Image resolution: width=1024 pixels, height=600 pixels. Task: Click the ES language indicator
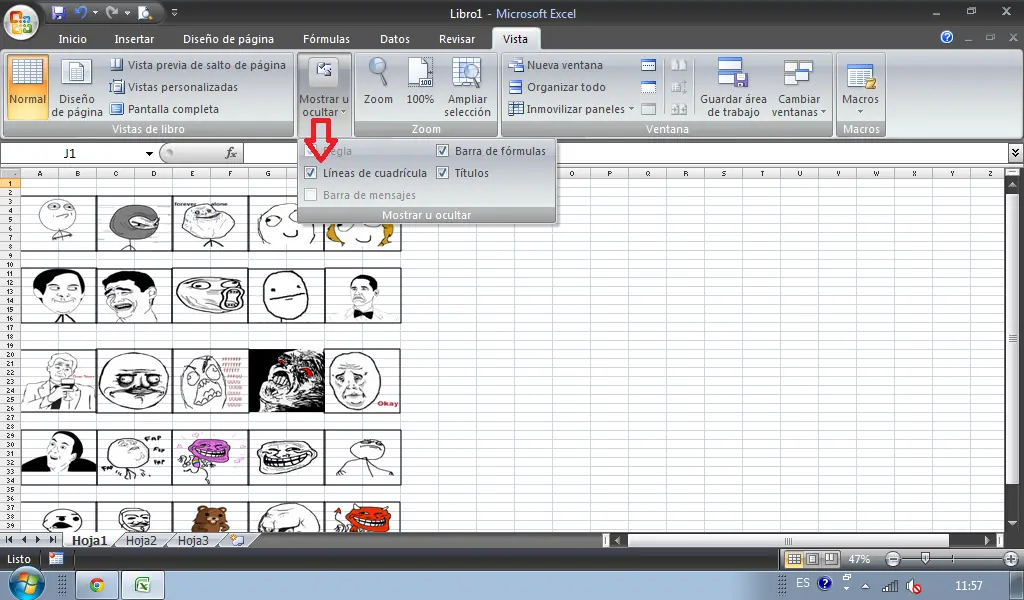[x=803, y=583]
